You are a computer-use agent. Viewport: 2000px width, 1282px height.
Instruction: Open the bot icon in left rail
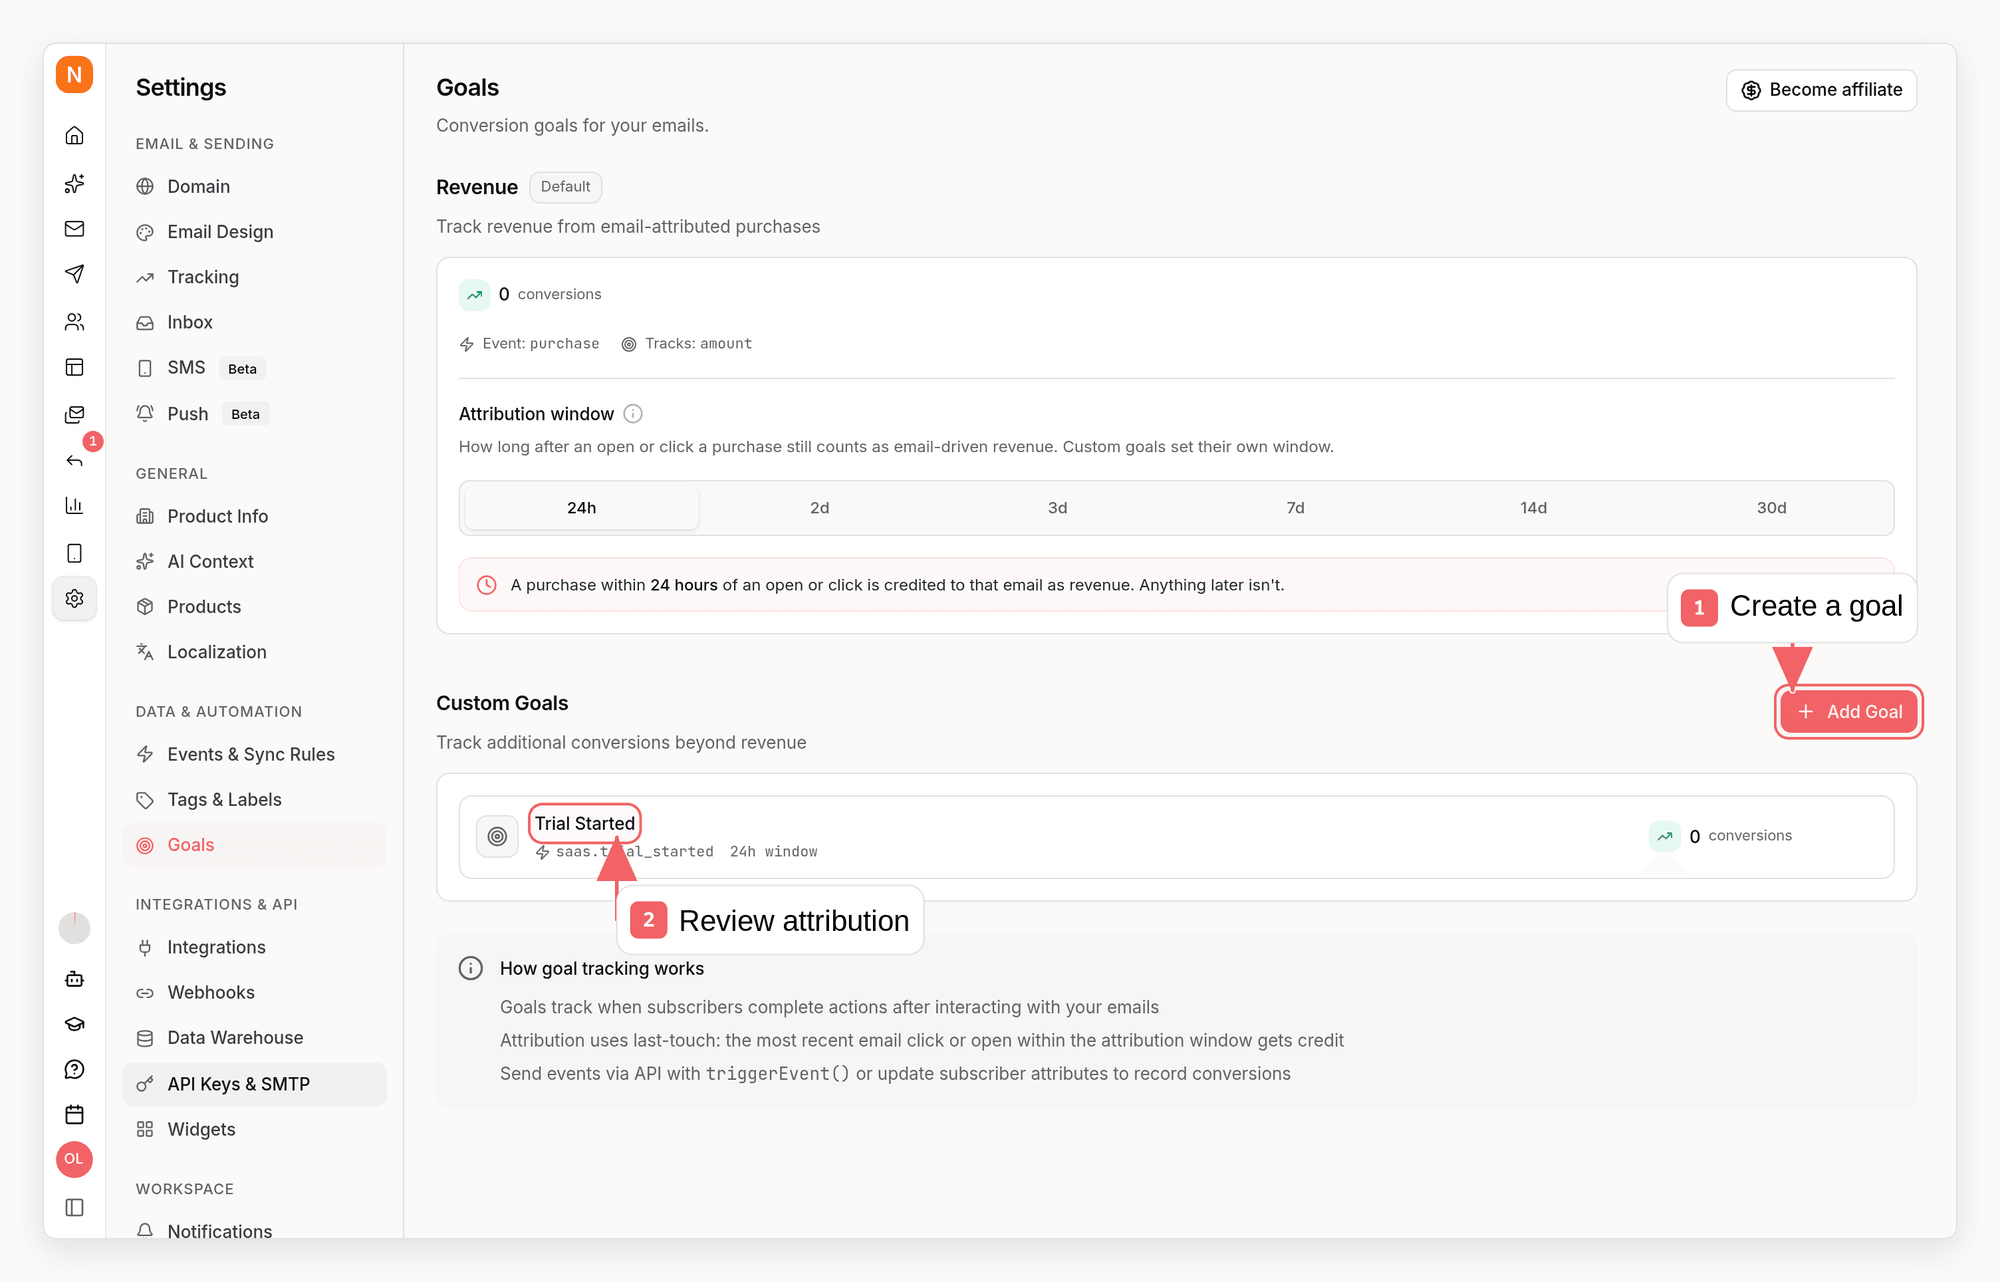[74, 979]
